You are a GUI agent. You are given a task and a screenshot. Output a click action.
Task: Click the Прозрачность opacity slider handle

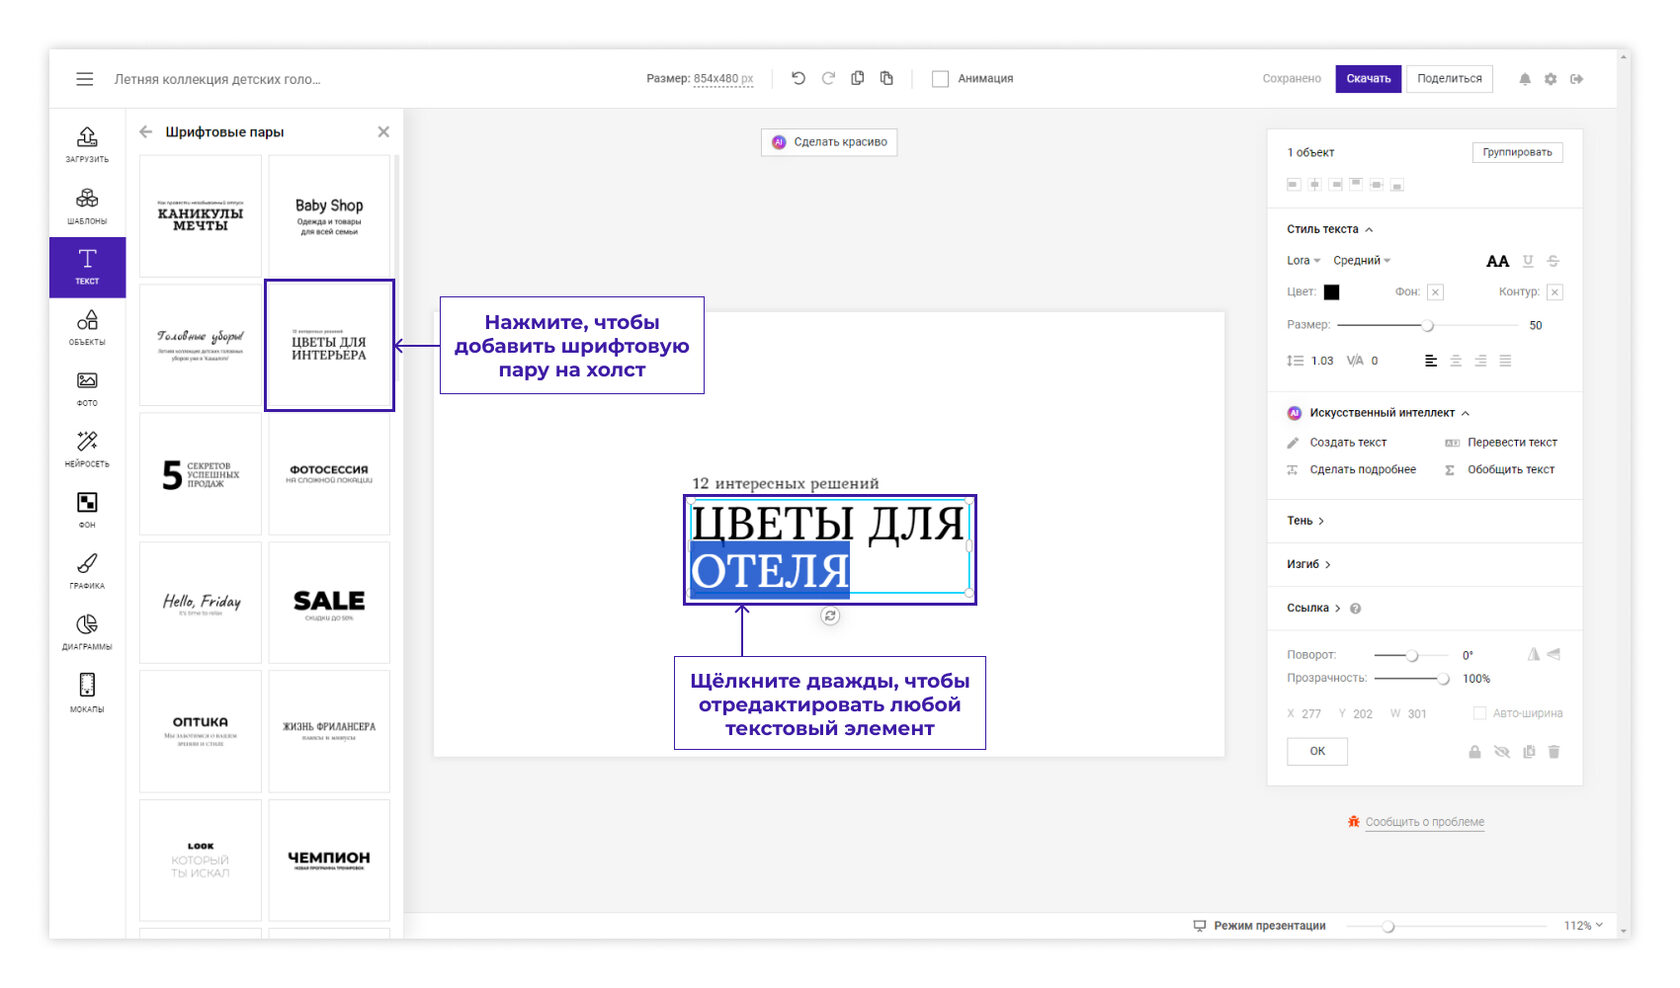tap(1443, 679)
